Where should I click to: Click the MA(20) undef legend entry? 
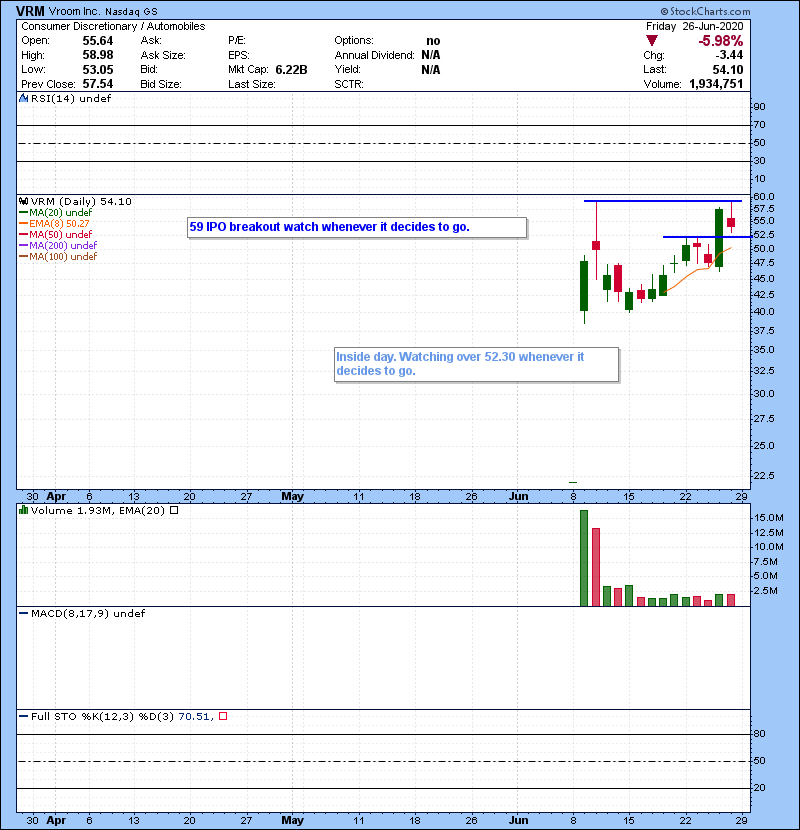[56, 212]
